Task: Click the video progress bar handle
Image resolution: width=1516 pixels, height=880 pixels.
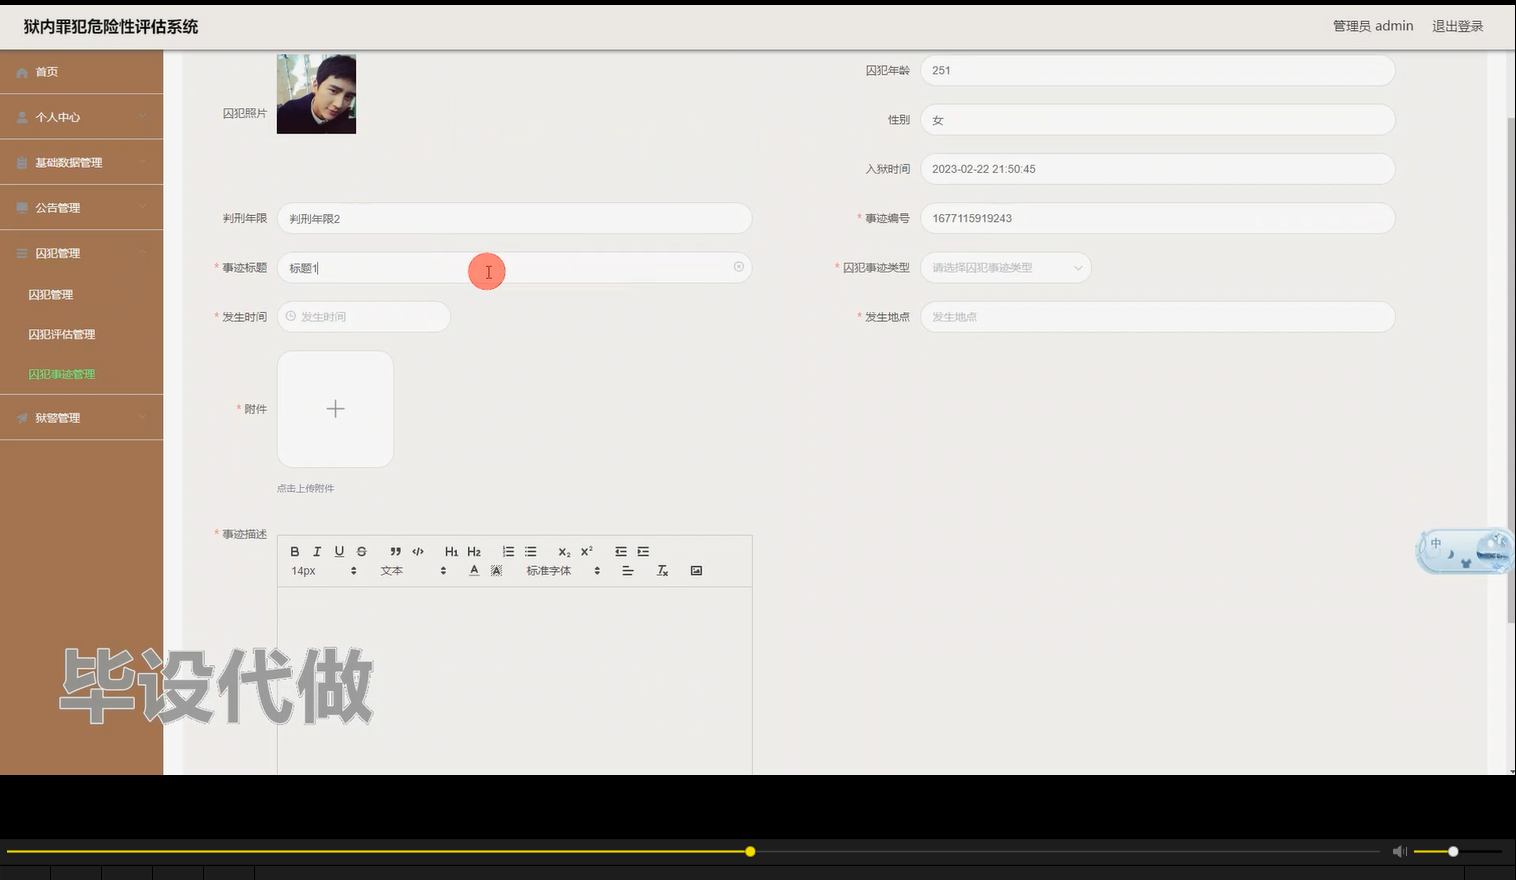Action: coord(750,851)
